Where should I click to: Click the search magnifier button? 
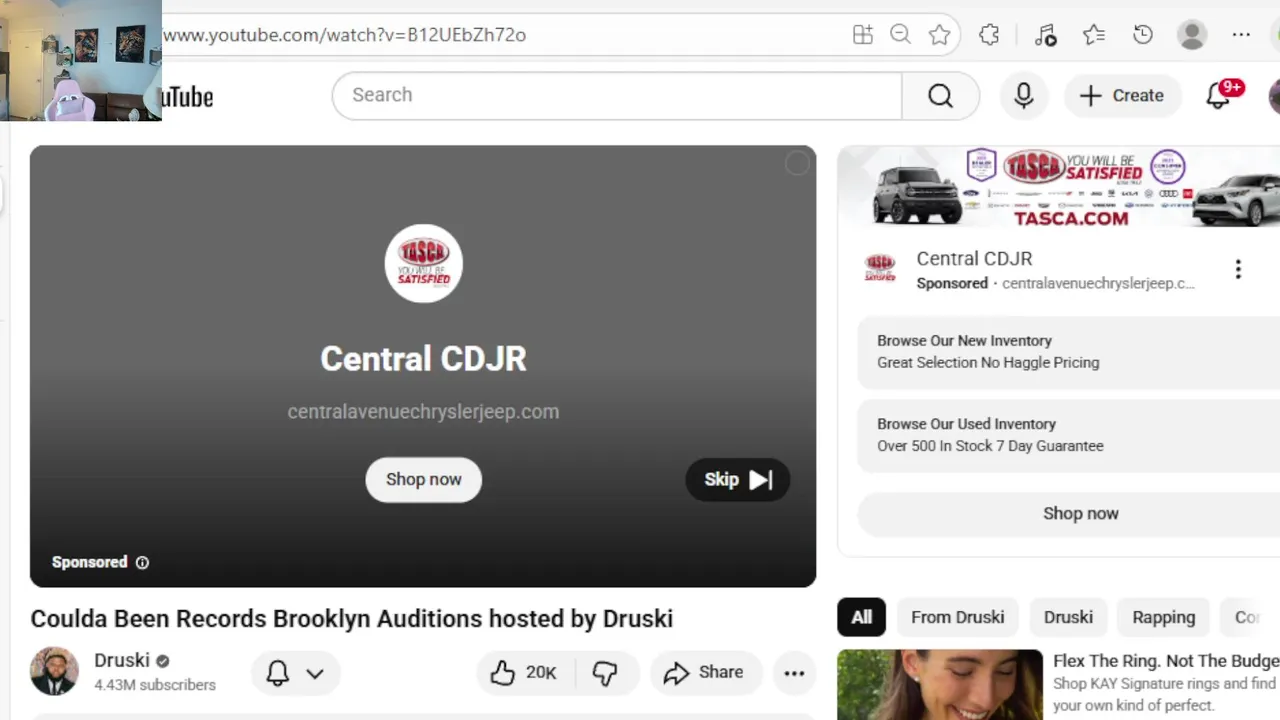[x=940, y=95]
